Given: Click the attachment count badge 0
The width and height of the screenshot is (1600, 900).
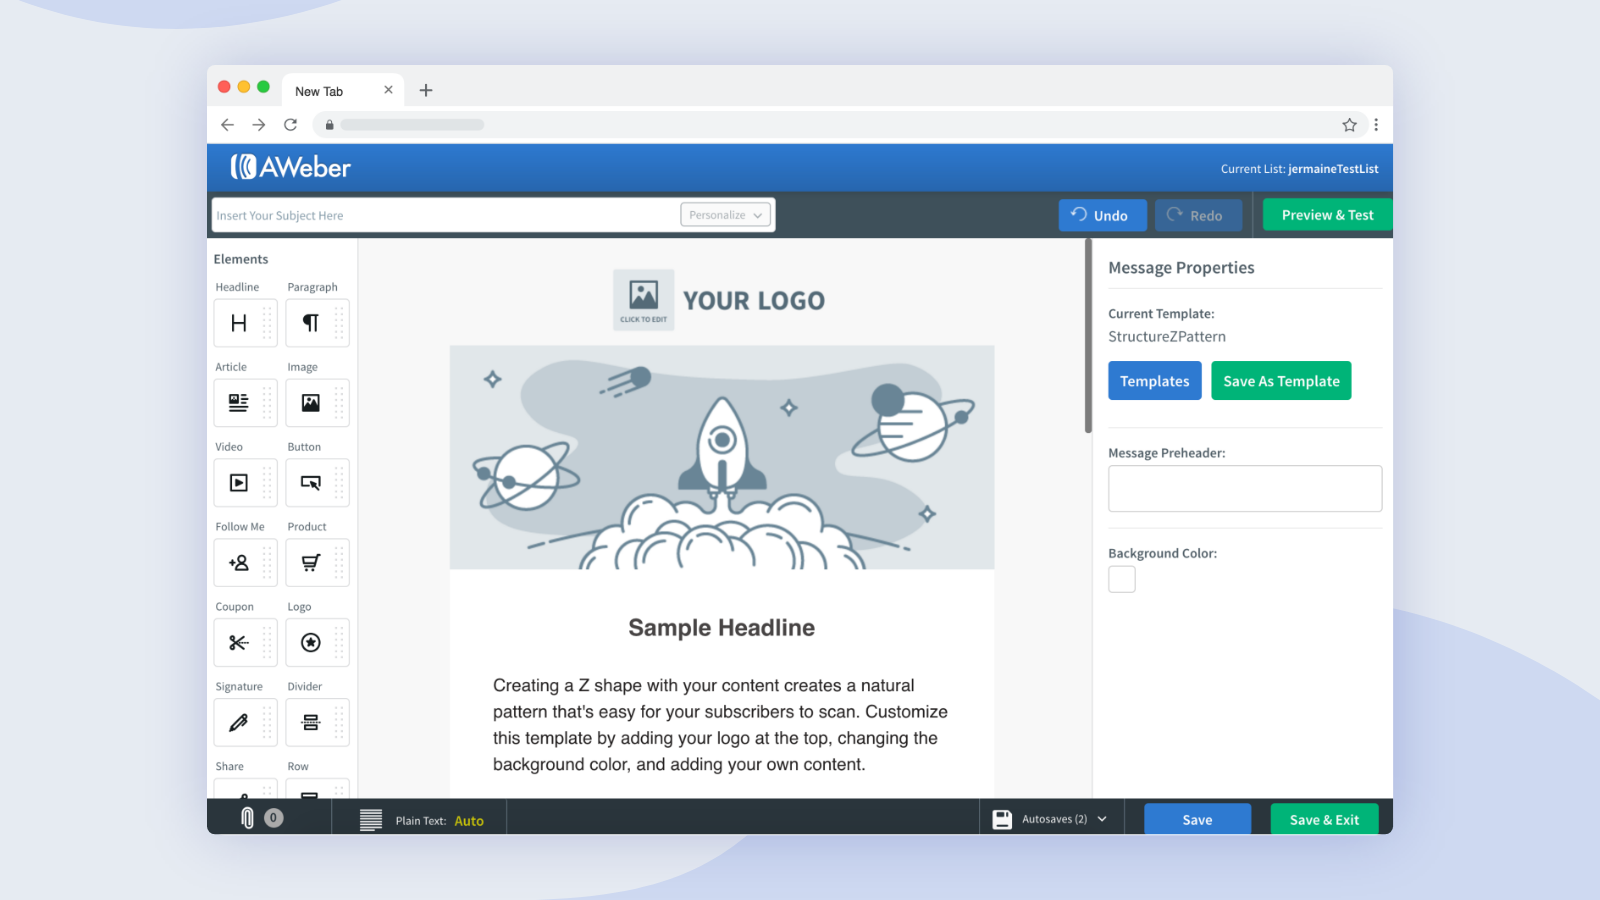Looking at the screenshot, I should 274,818.
